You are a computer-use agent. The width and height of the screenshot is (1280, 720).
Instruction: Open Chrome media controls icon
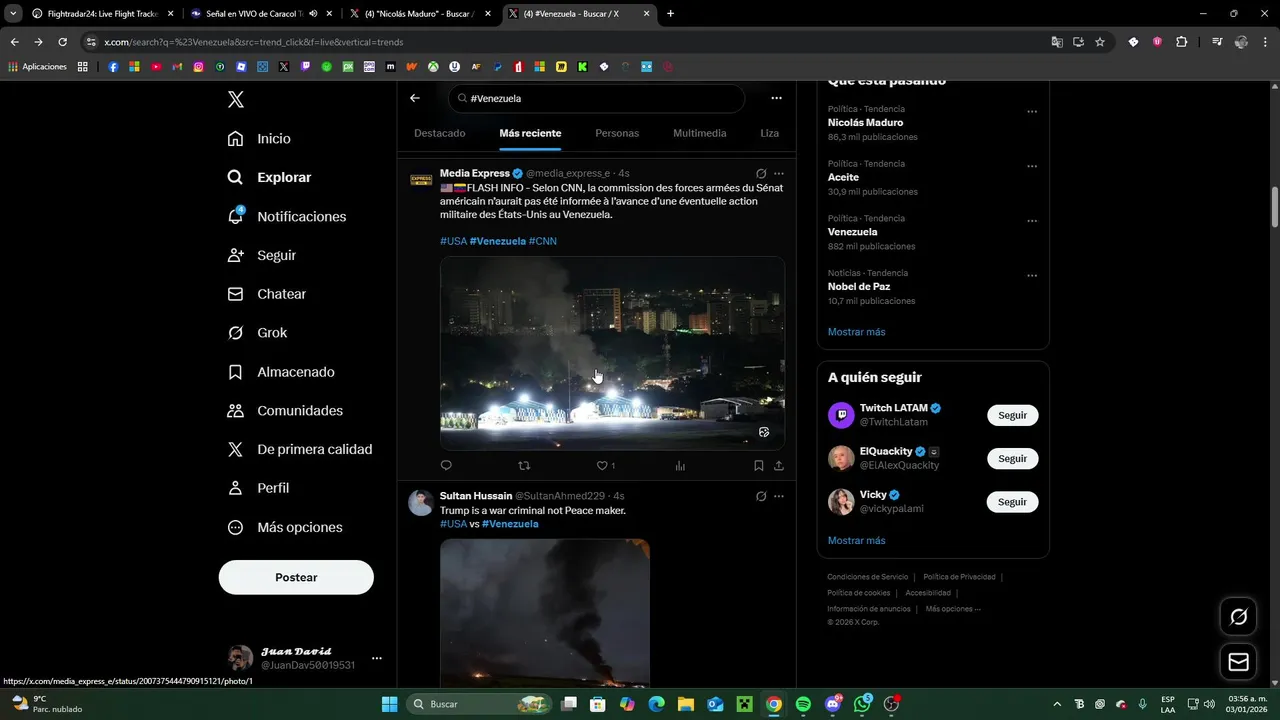click(1217, 42)
